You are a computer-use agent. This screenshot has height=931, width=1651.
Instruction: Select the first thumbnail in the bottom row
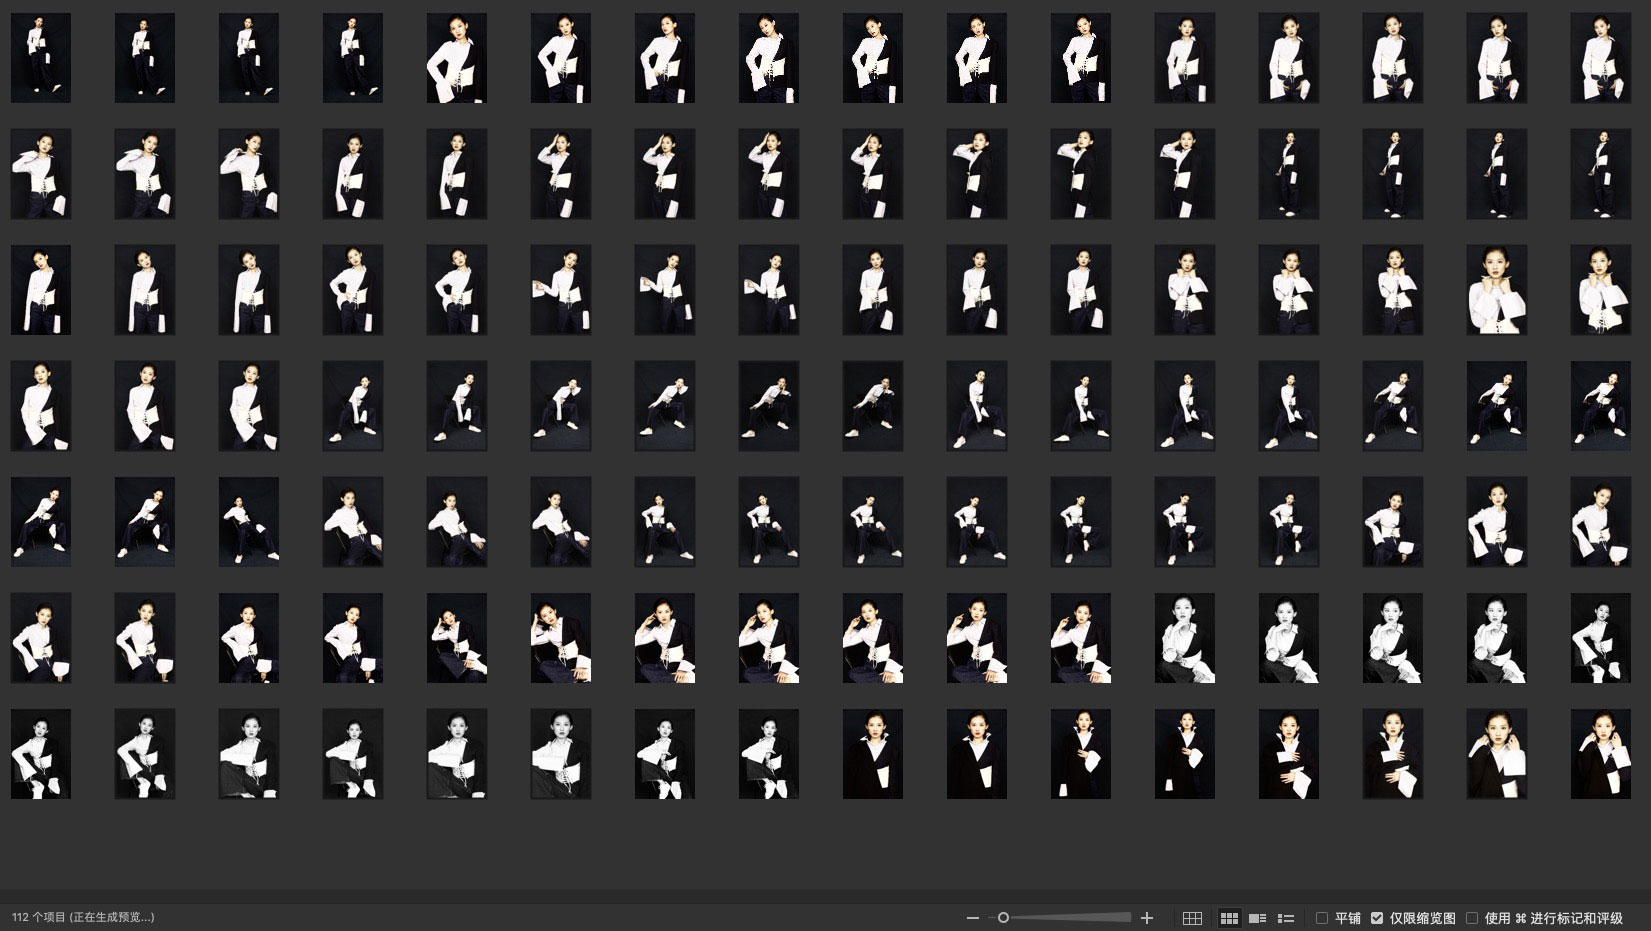pyautogui.click(x=41, y=754)
